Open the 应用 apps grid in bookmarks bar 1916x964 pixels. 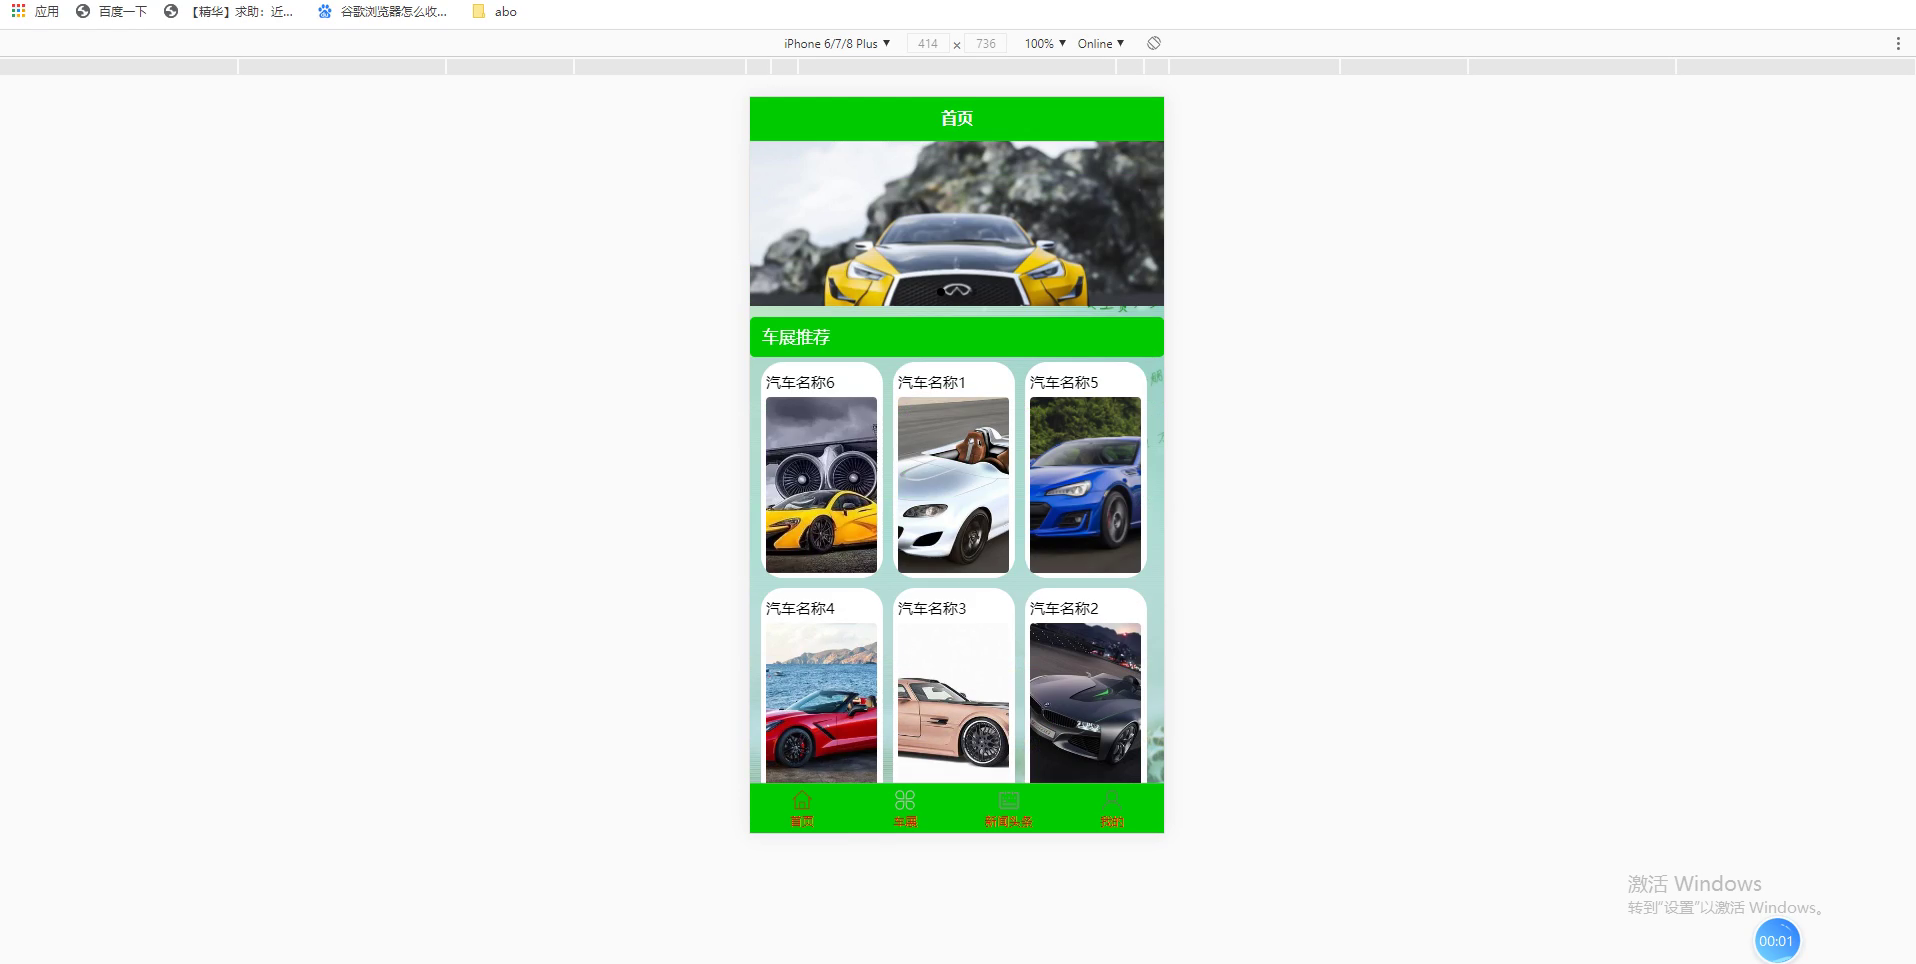tap(35, 11)
